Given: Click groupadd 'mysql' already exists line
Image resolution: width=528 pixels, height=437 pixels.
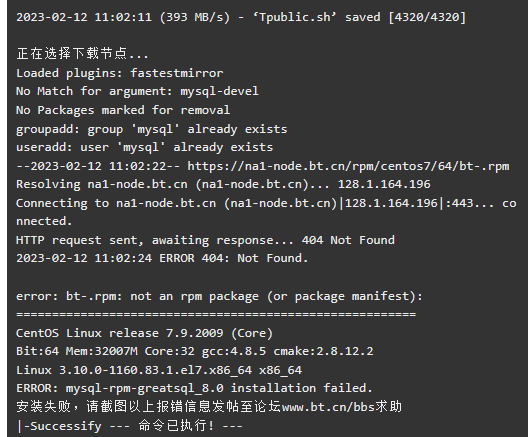Looking at the screenshot, I should pyautogui.click(x=152, y=129).
